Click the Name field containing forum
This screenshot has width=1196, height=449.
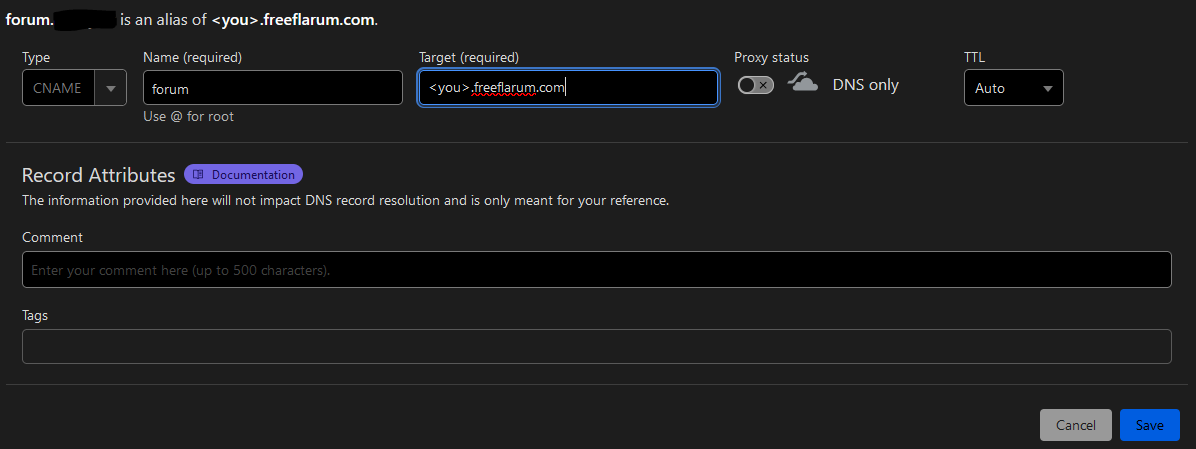[272, 88]
